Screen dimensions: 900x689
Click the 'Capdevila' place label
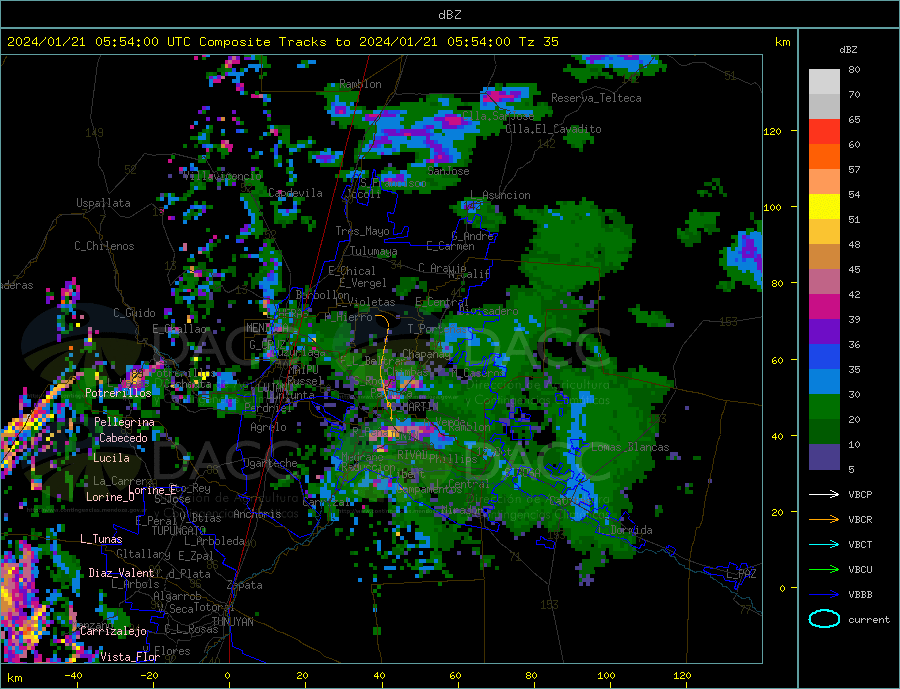(295, 193)
